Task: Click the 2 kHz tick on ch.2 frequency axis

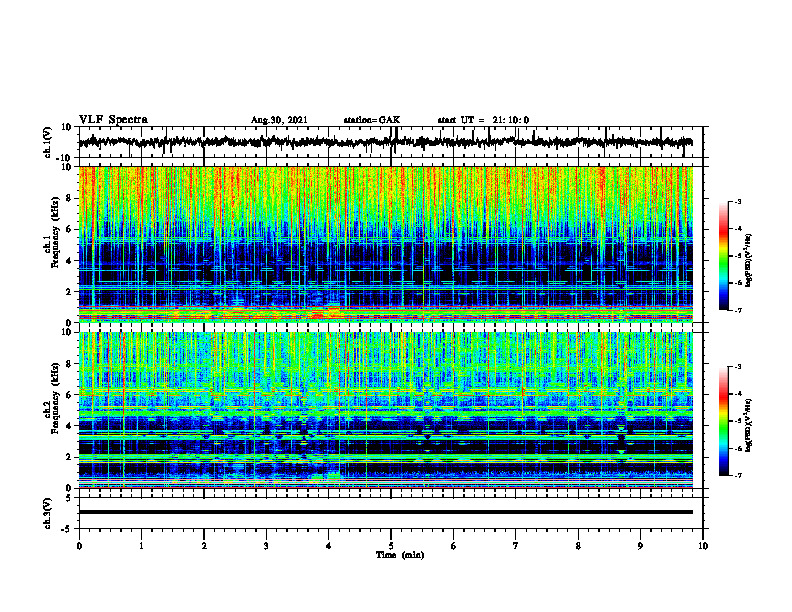Action: 70,457
